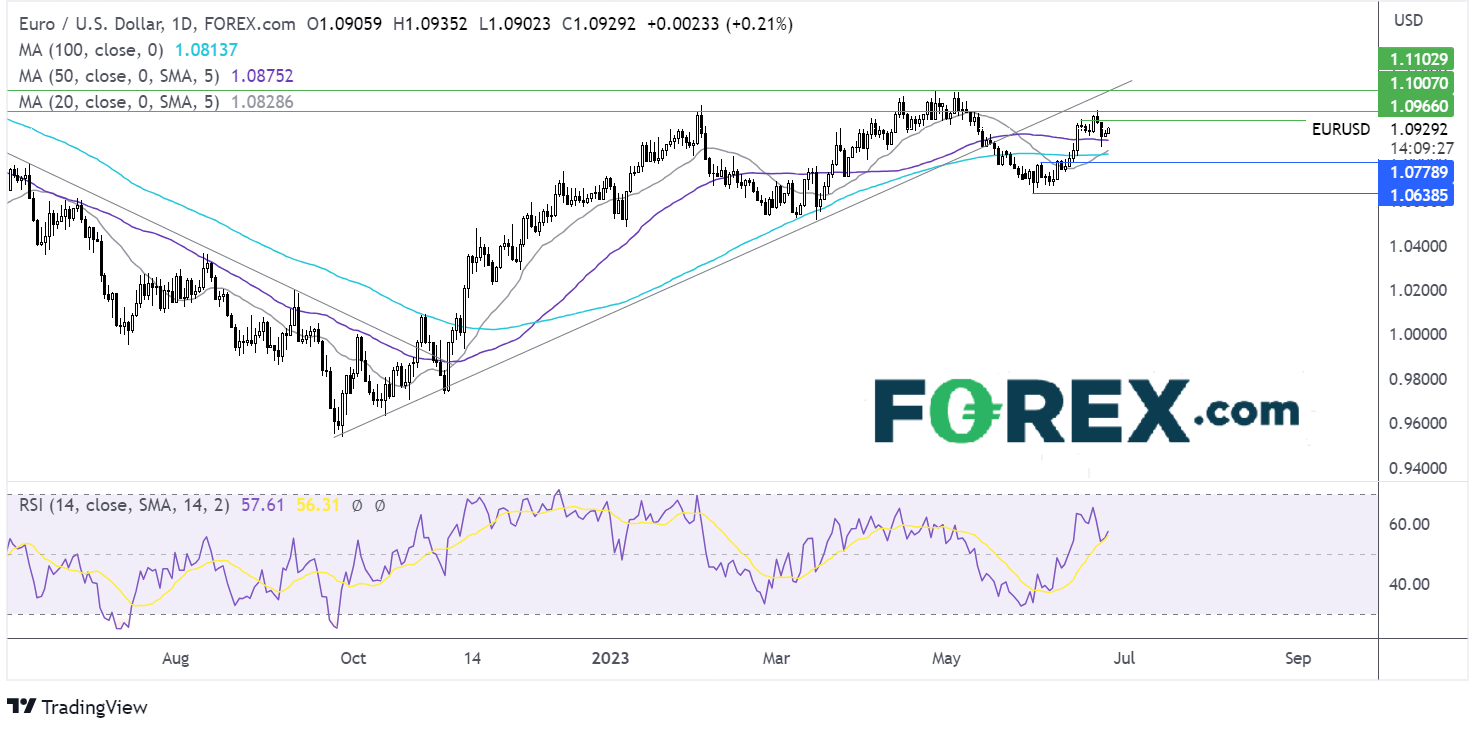Click the RSI value 57.61 in purple
1483x730 pixels.
pyautogui.click(x=264, y=506)
